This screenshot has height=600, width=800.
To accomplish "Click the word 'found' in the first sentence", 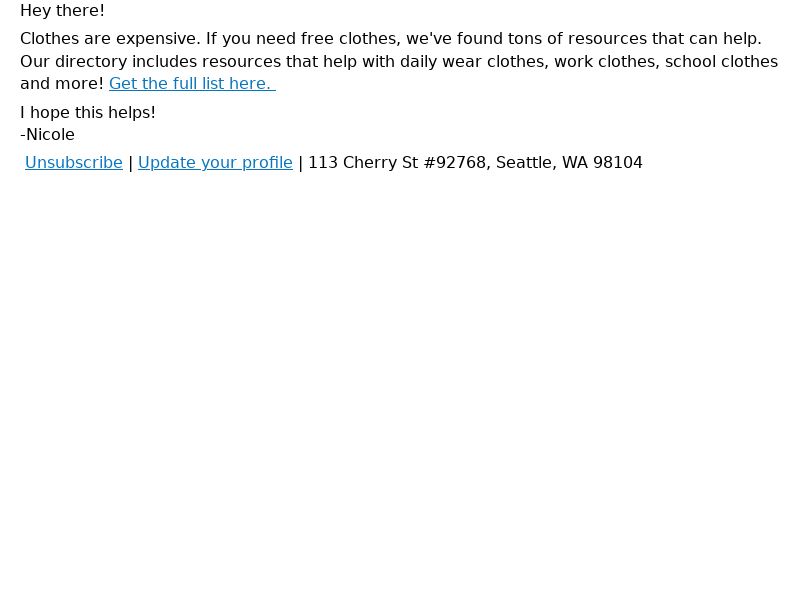I will 480,39.
